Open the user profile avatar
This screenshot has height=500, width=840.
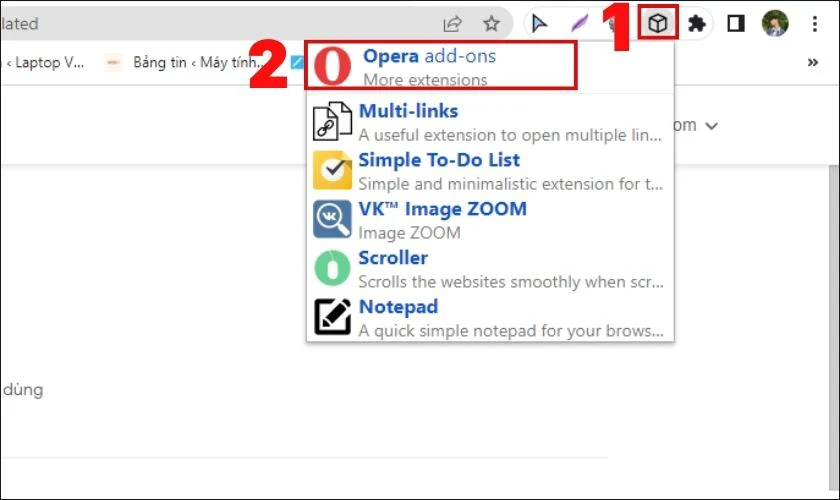(774, 24)
